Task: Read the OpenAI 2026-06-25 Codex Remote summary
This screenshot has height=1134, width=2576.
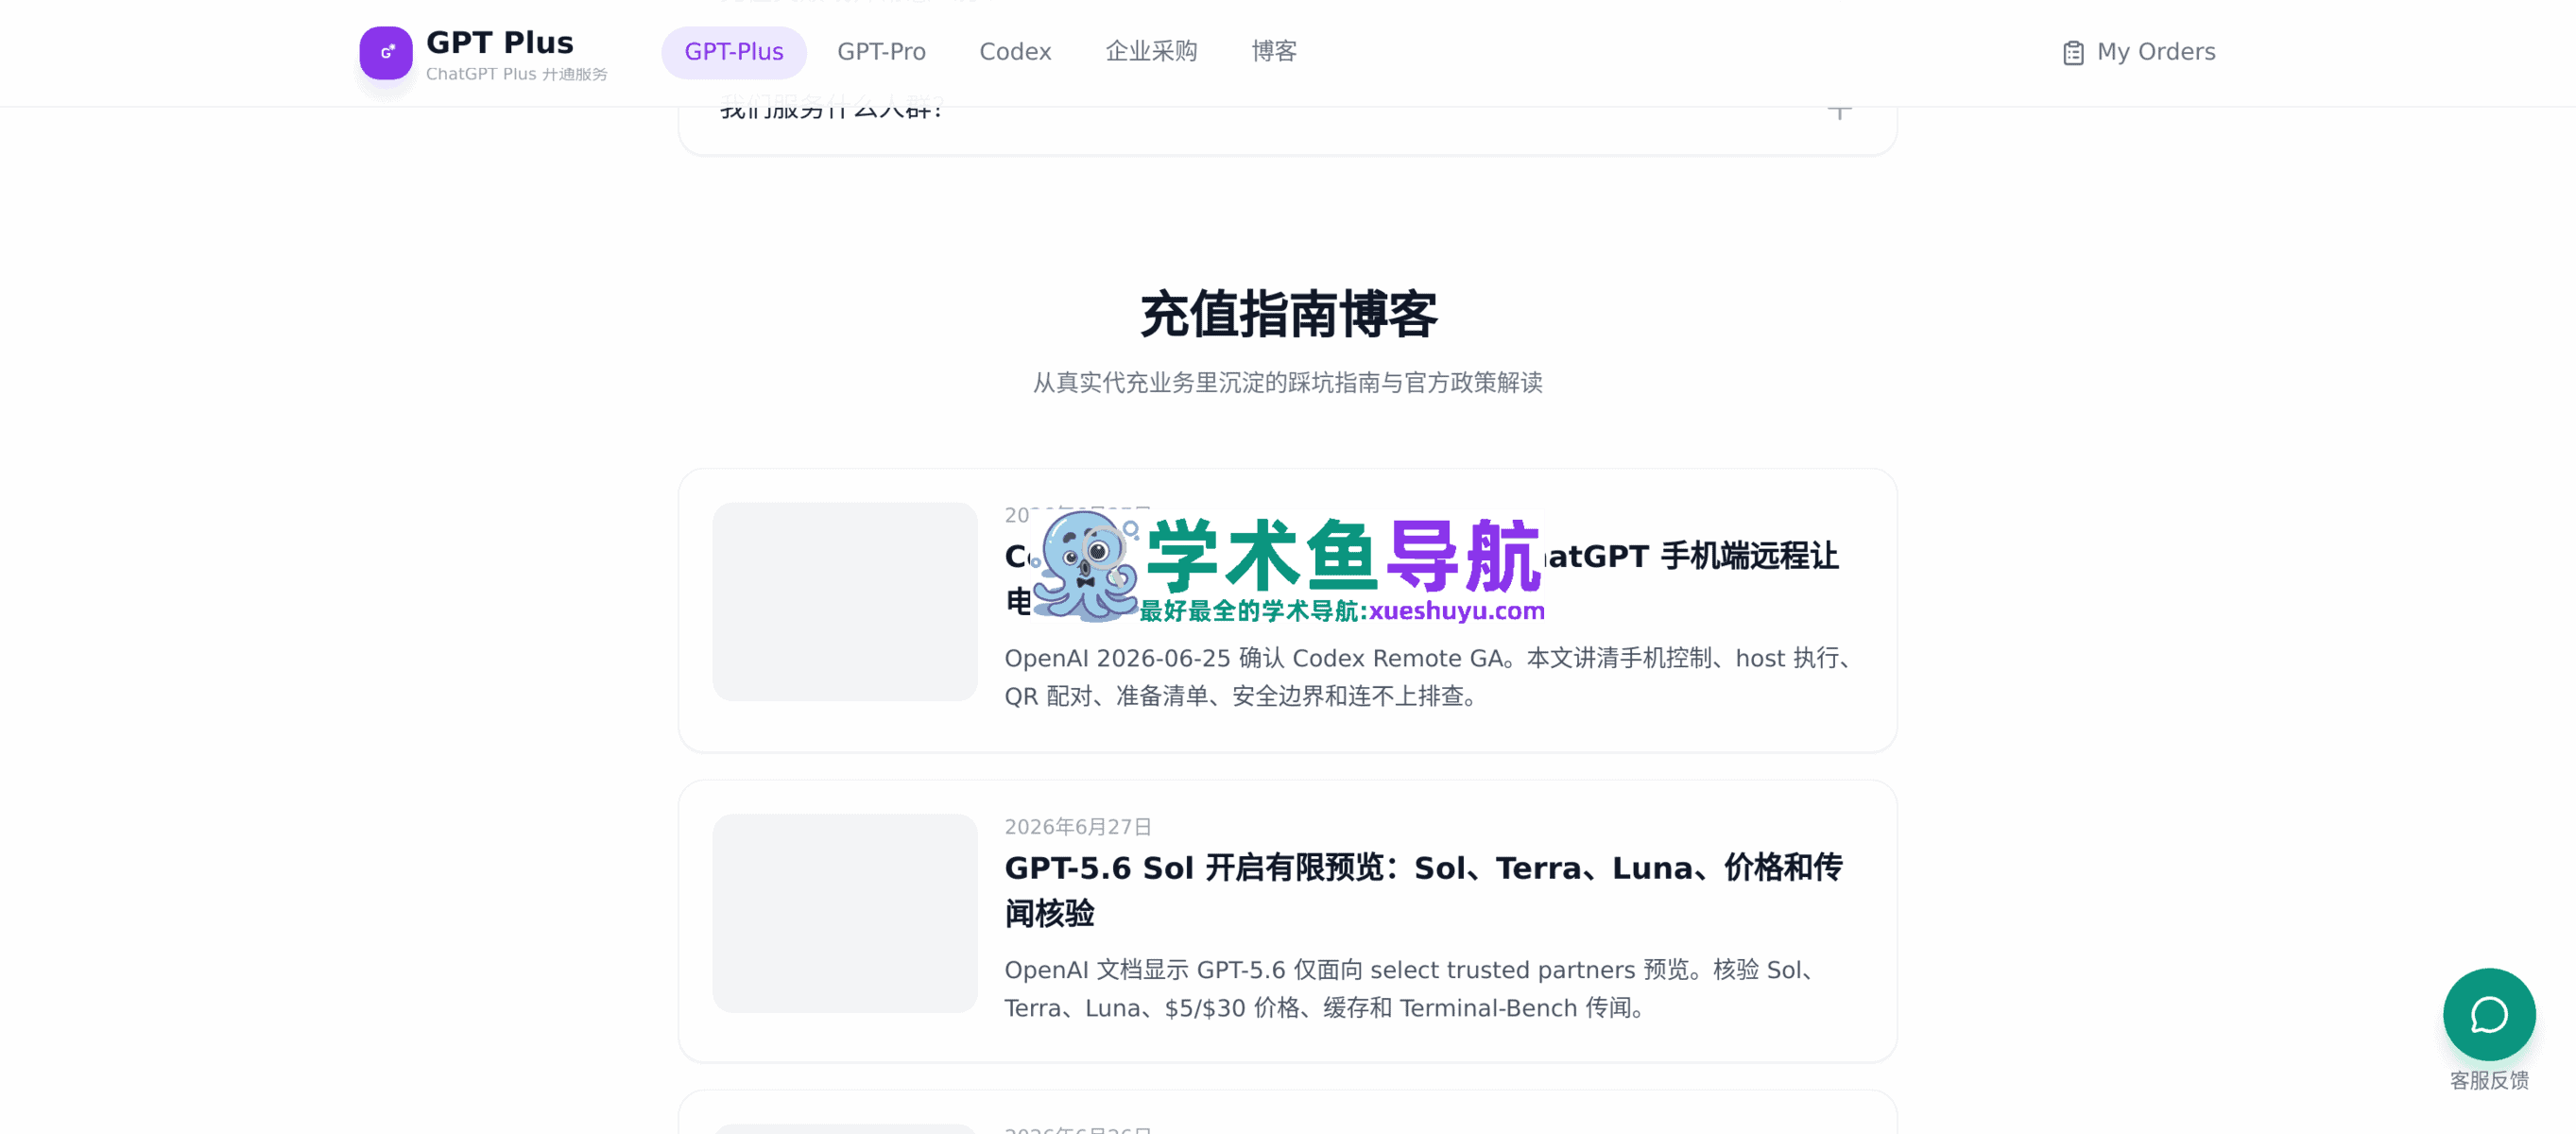Action: tap(1430, 677)
